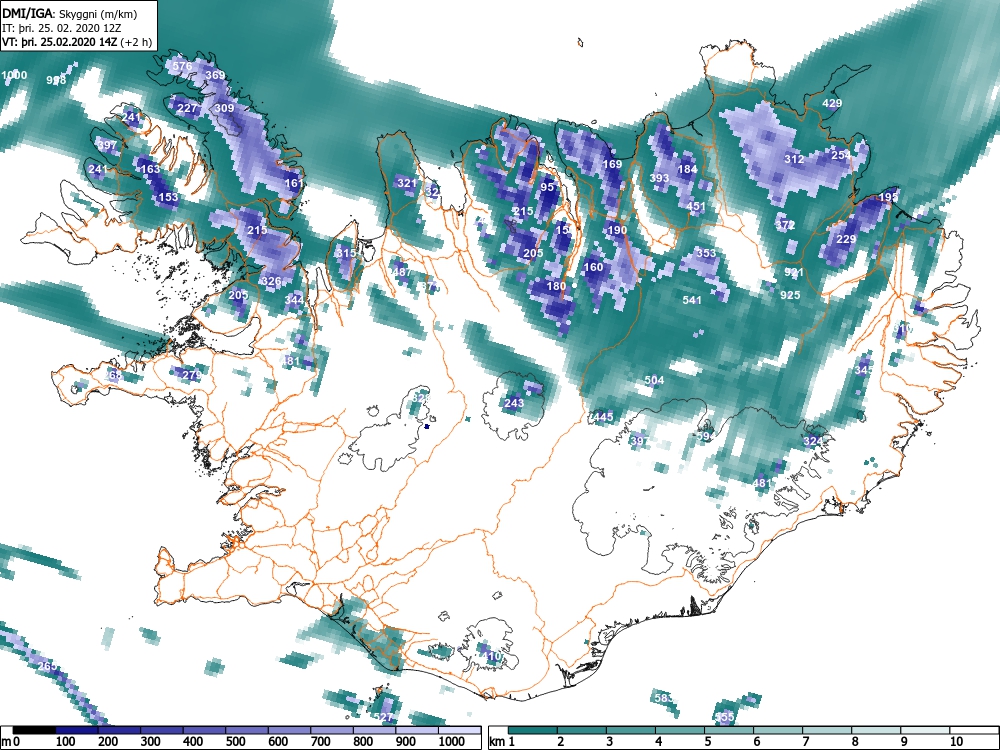Screen dimensions: 1000x750
Task: Click the 'VT: þri. 25.02.2020 14Z (+2 h)' line
Action: [x=77, y=42]
